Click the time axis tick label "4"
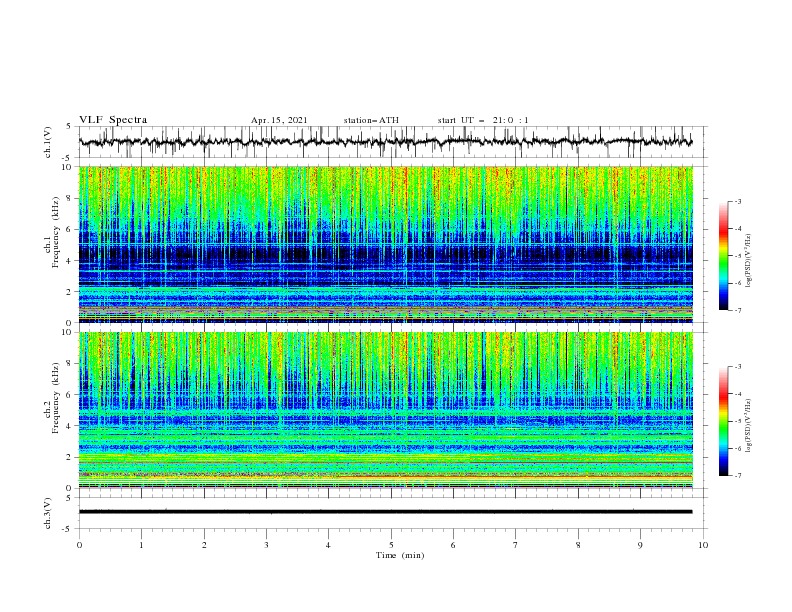Viewport: 792px width, 612px height. tap(328, 545)
